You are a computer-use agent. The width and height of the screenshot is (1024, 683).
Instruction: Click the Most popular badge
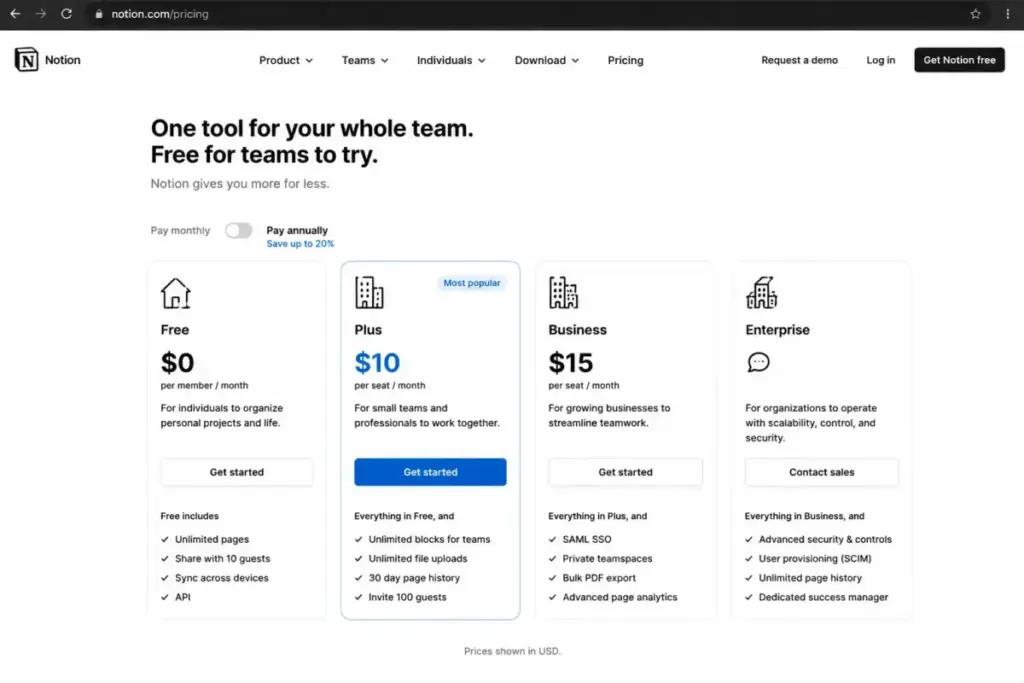(x=472, y=283)
